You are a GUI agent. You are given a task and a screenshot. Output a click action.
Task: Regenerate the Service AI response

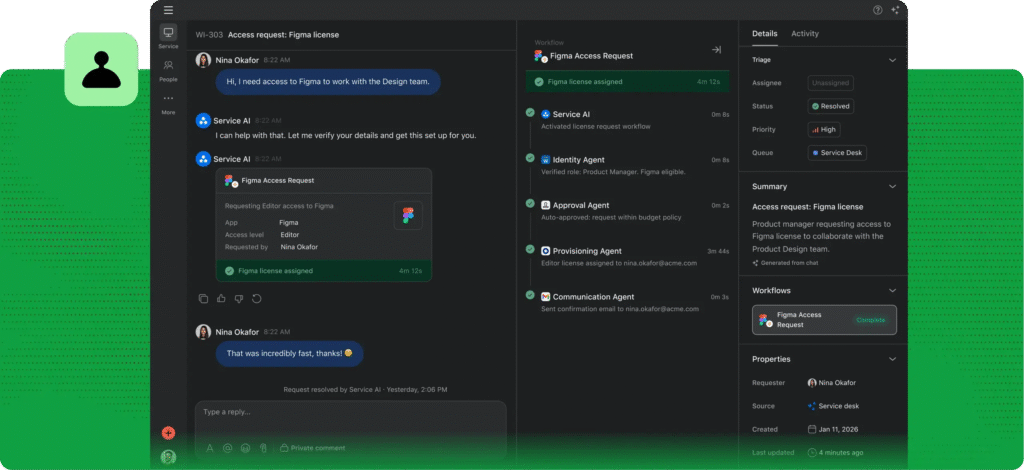coord(257,298)
